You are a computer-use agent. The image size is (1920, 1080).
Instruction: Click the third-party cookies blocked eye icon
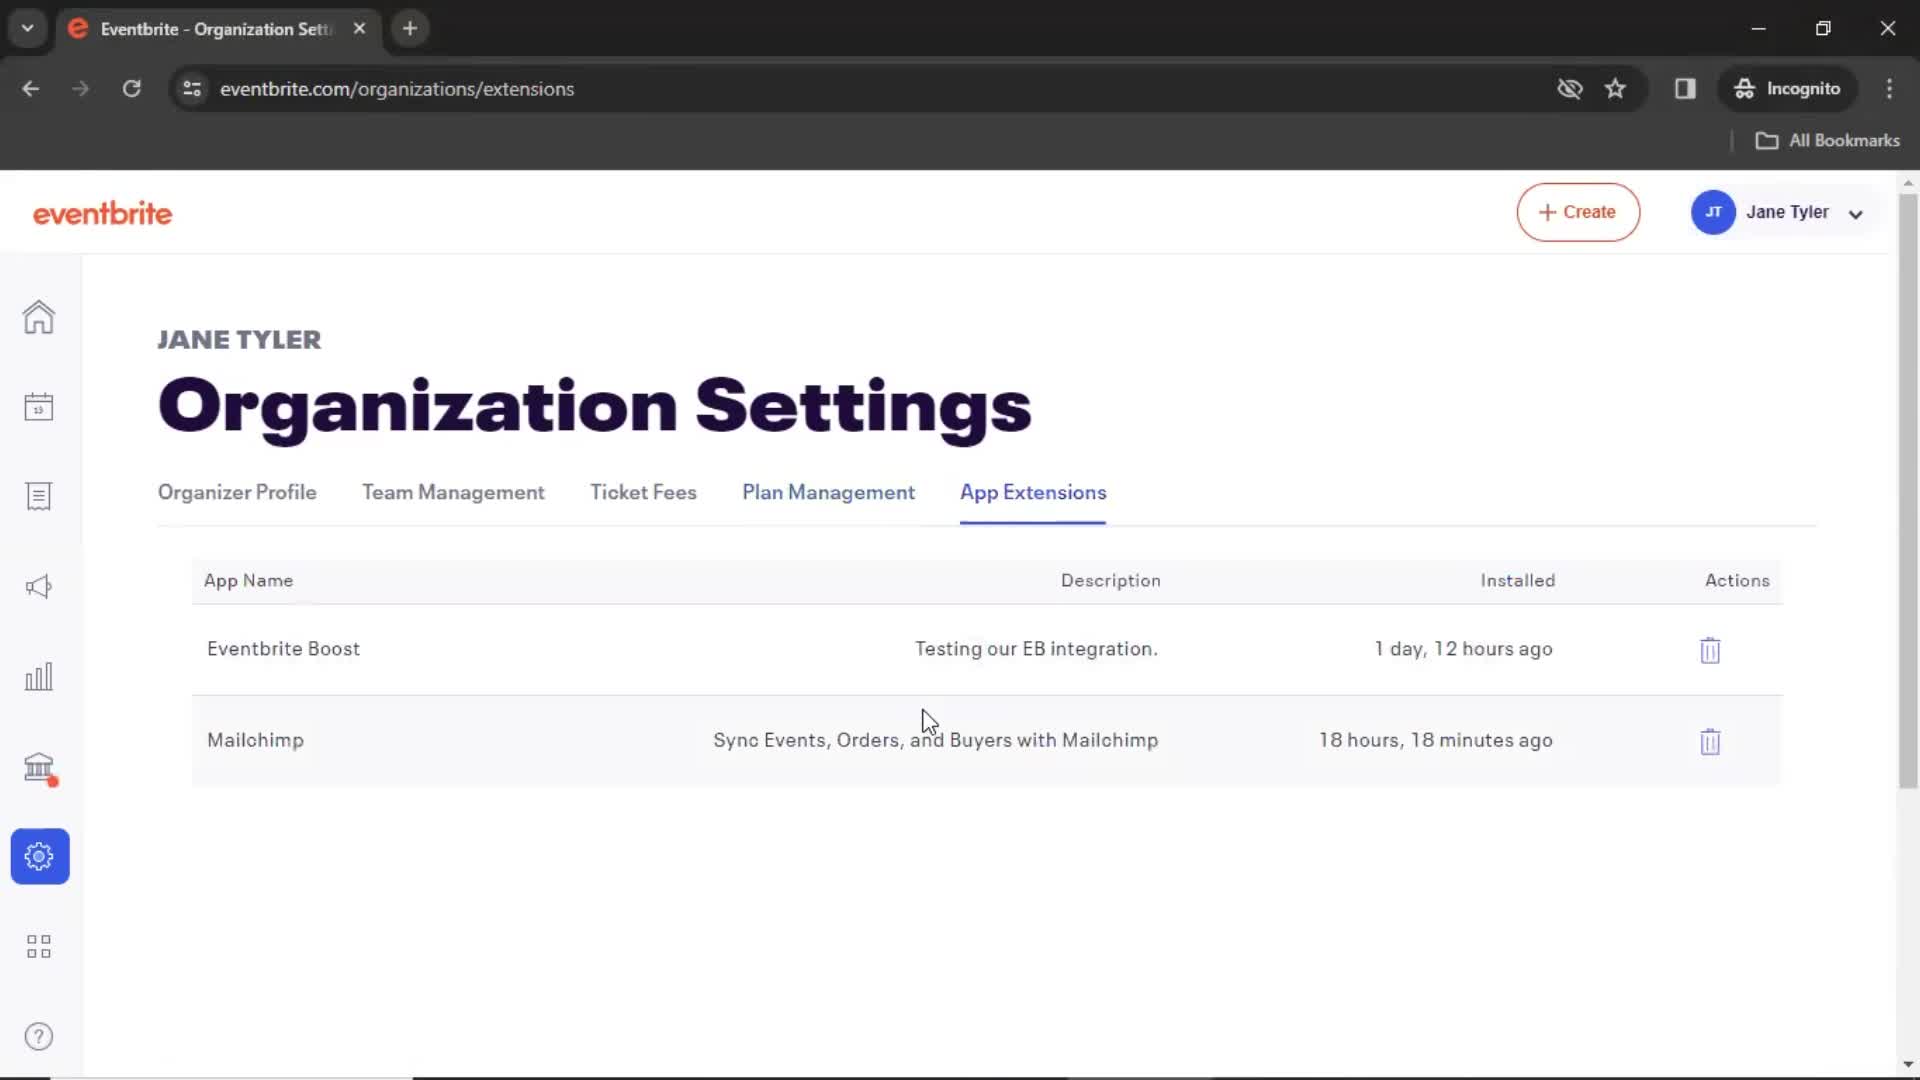[x=1570, y=89]
